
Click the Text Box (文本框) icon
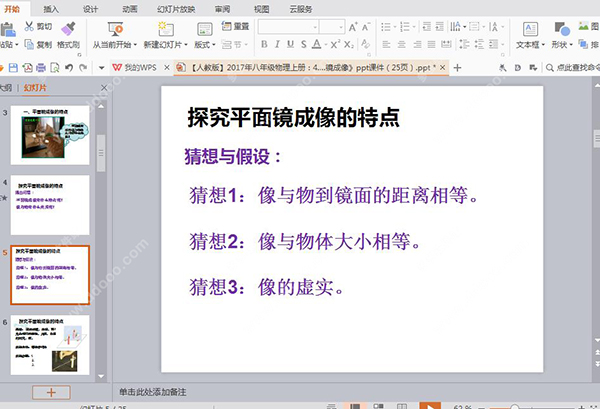tap(530, 29)
